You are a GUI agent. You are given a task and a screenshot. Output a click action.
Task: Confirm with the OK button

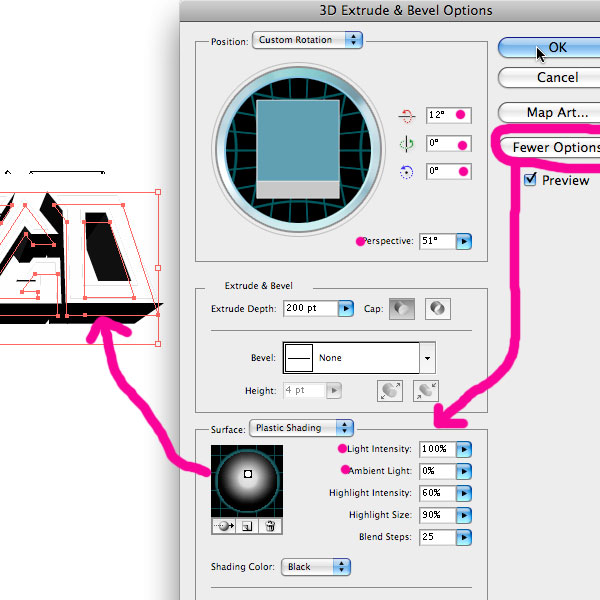549,47
